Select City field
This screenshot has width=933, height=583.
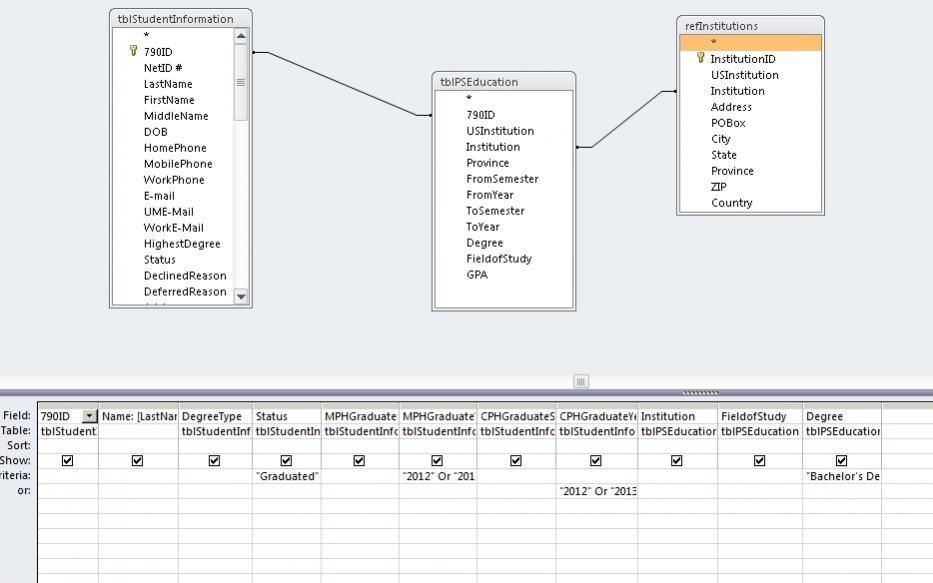pyautogui.click(x=721, y=139)
